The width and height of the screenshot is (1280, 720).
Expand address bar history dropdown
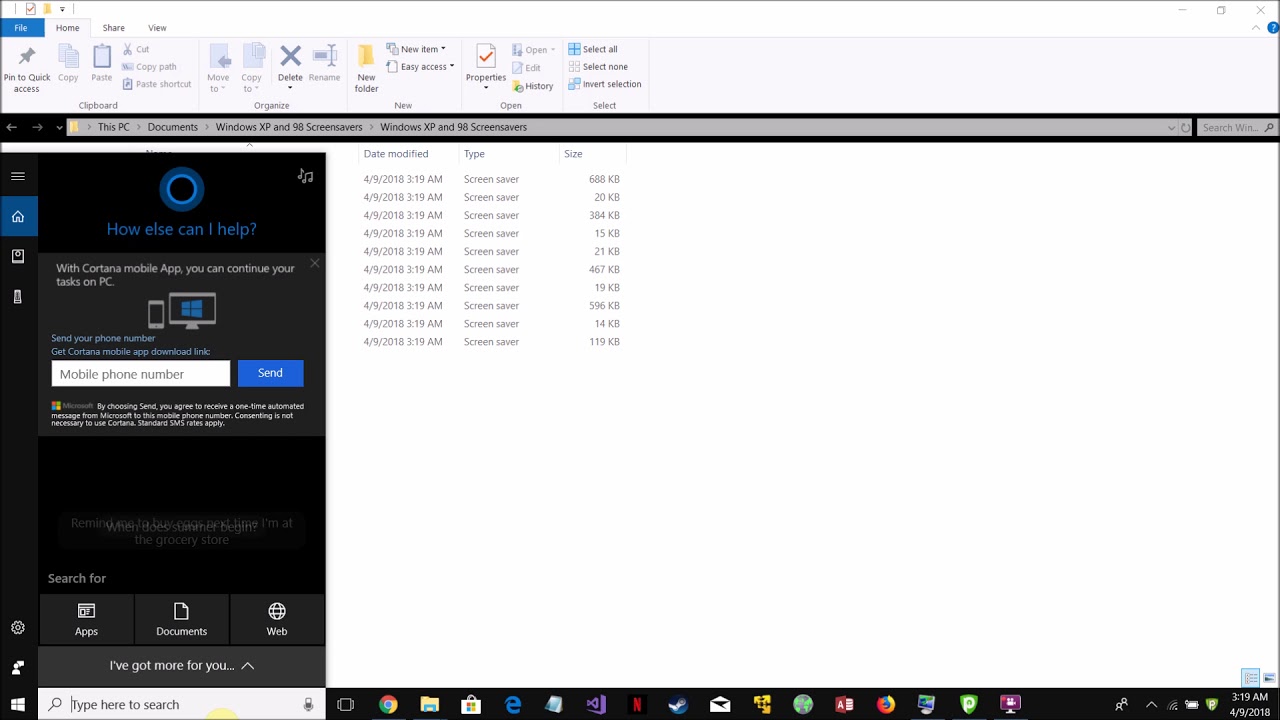[x=1171, y=127]
